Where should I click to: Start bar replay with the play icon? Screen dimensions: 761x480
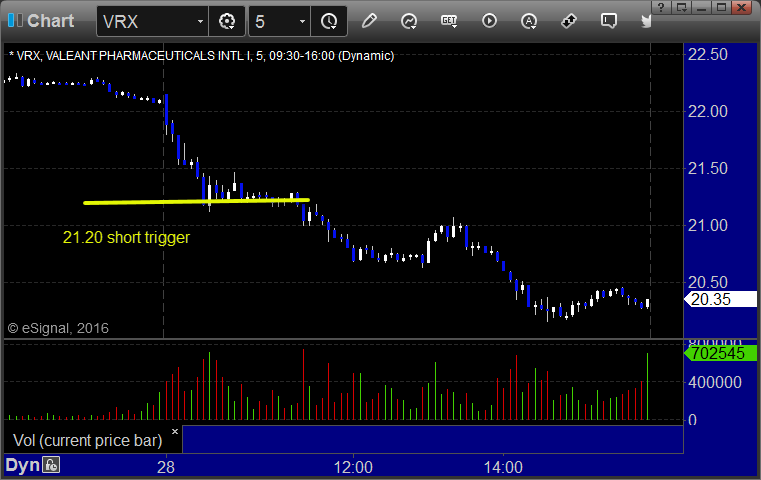(x=489, y=21)
